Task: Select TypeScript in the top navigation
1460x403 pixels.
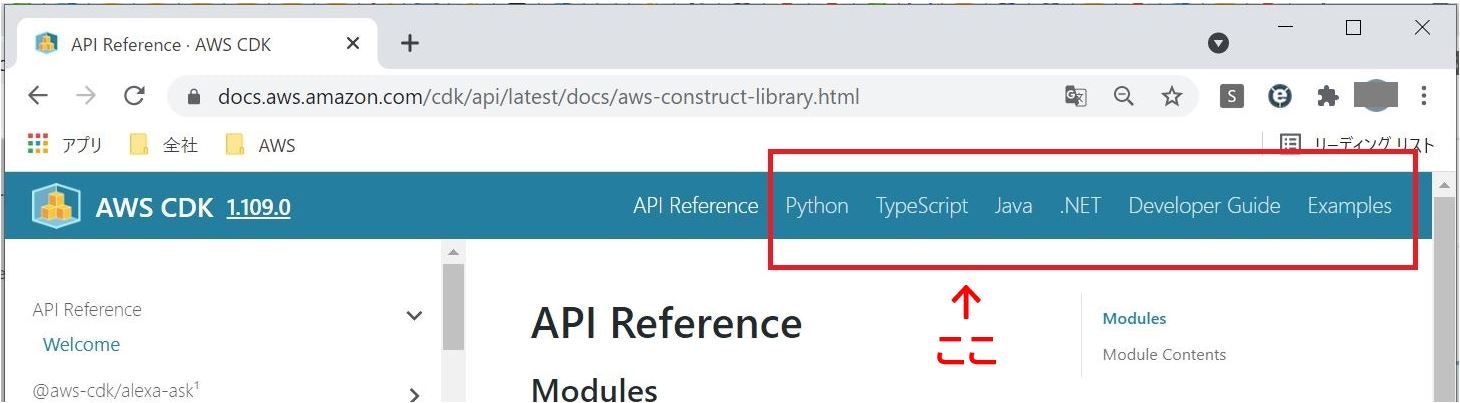Action: coord(922,206)
